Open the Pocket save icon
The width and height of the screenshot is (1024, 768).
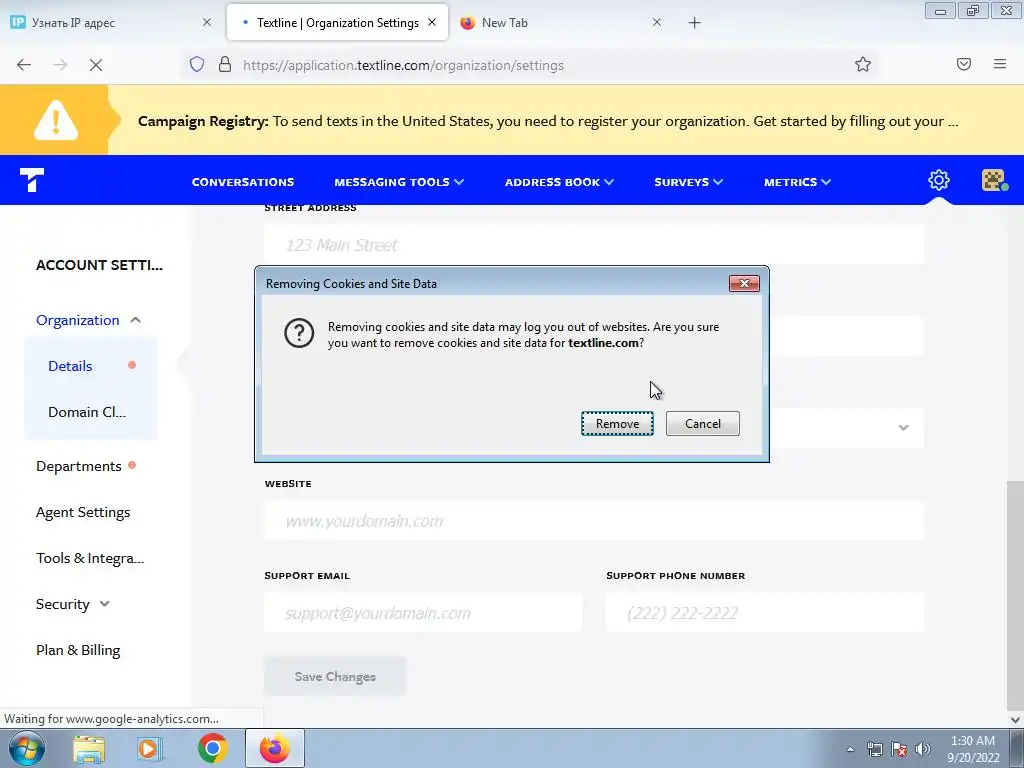coord(964,64)
